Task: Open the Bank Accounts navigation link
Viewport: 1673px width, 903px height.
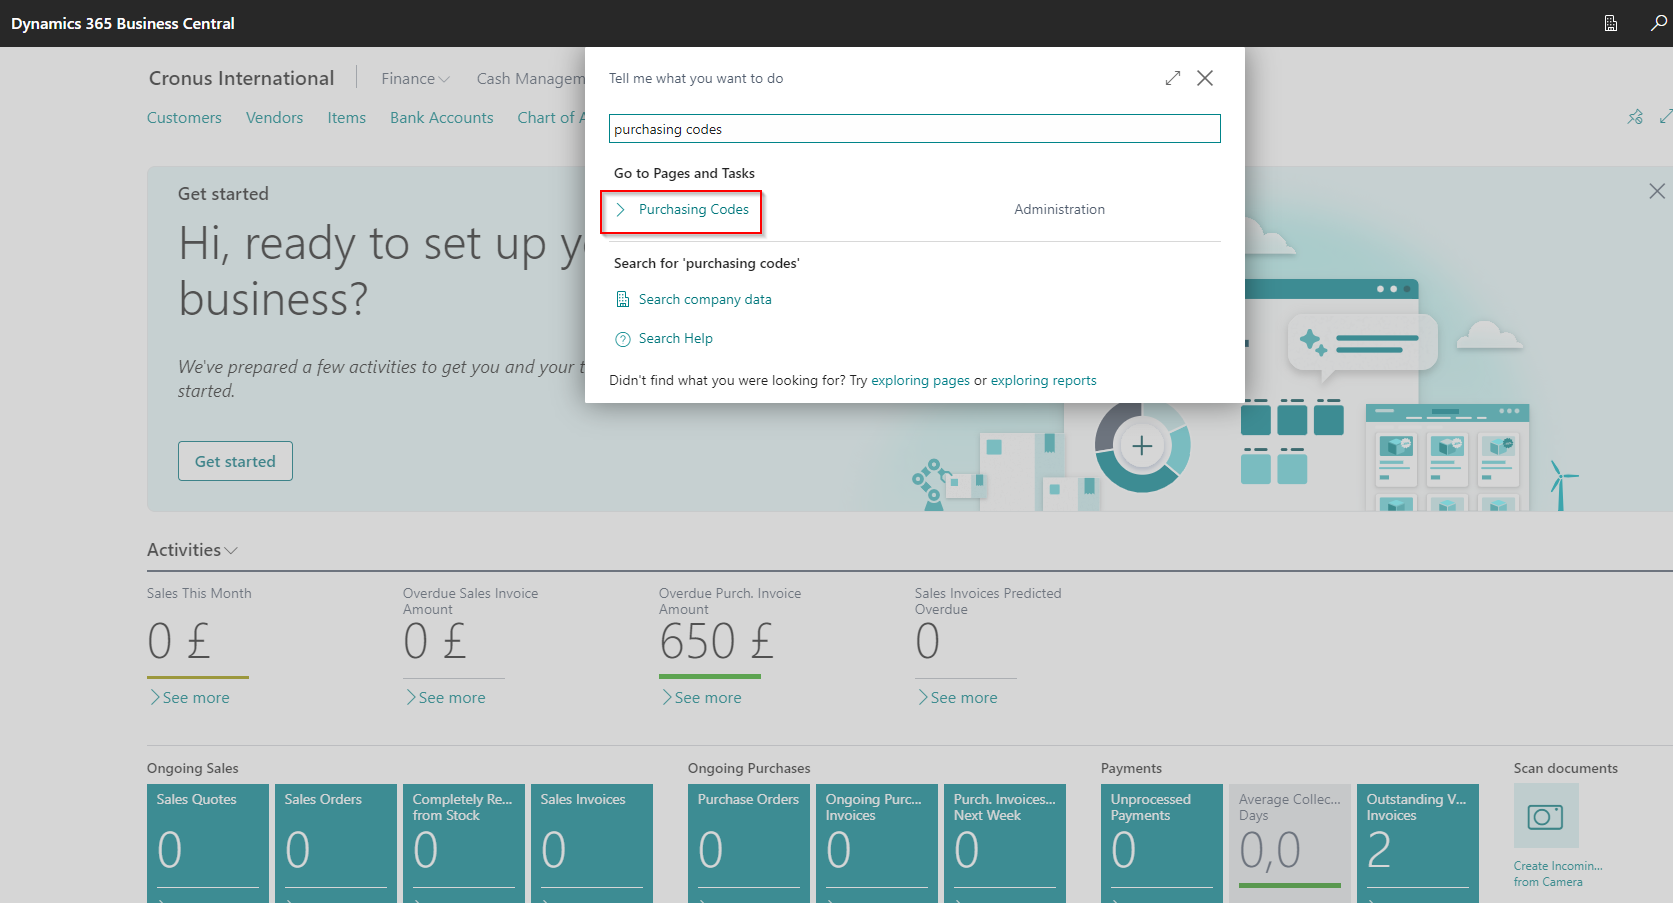Action: click(x=441, y=117)
